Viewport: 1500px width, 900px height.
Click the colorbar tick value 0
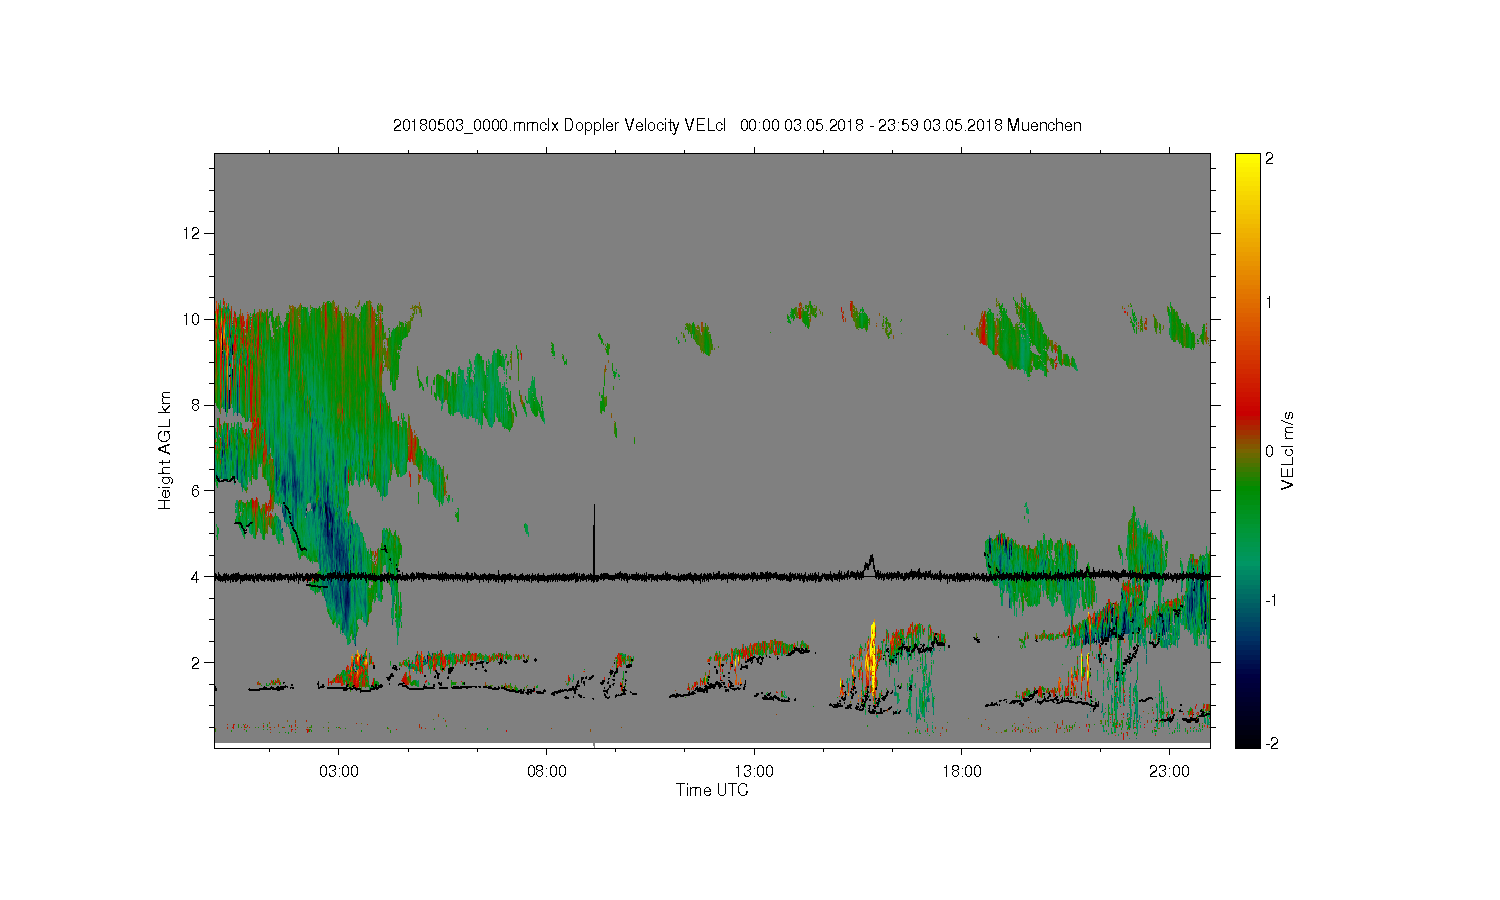[1270, 451]
